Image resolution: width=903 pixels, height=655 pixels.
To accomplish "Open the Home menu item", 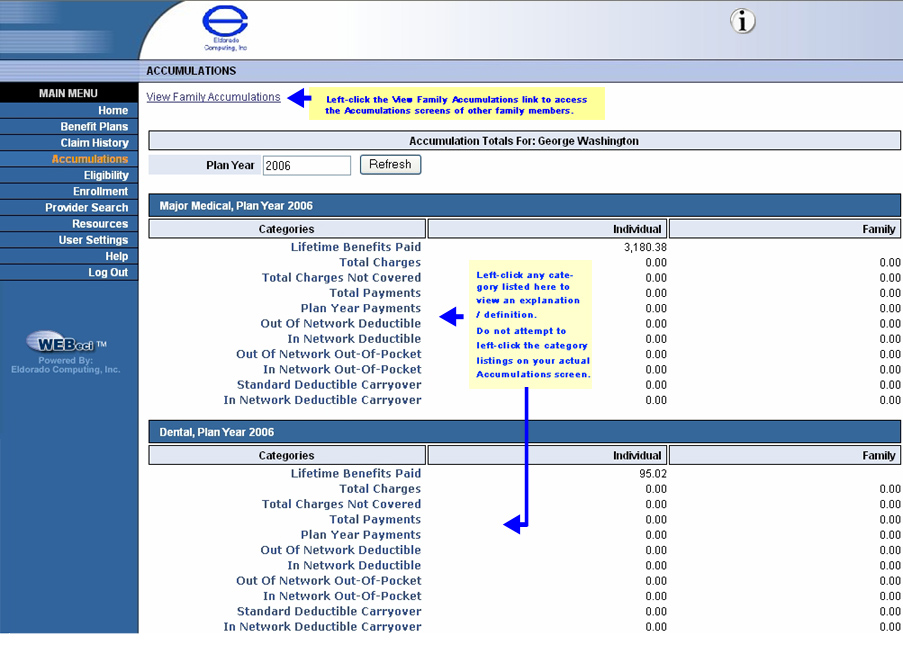I will pos(112,110).
